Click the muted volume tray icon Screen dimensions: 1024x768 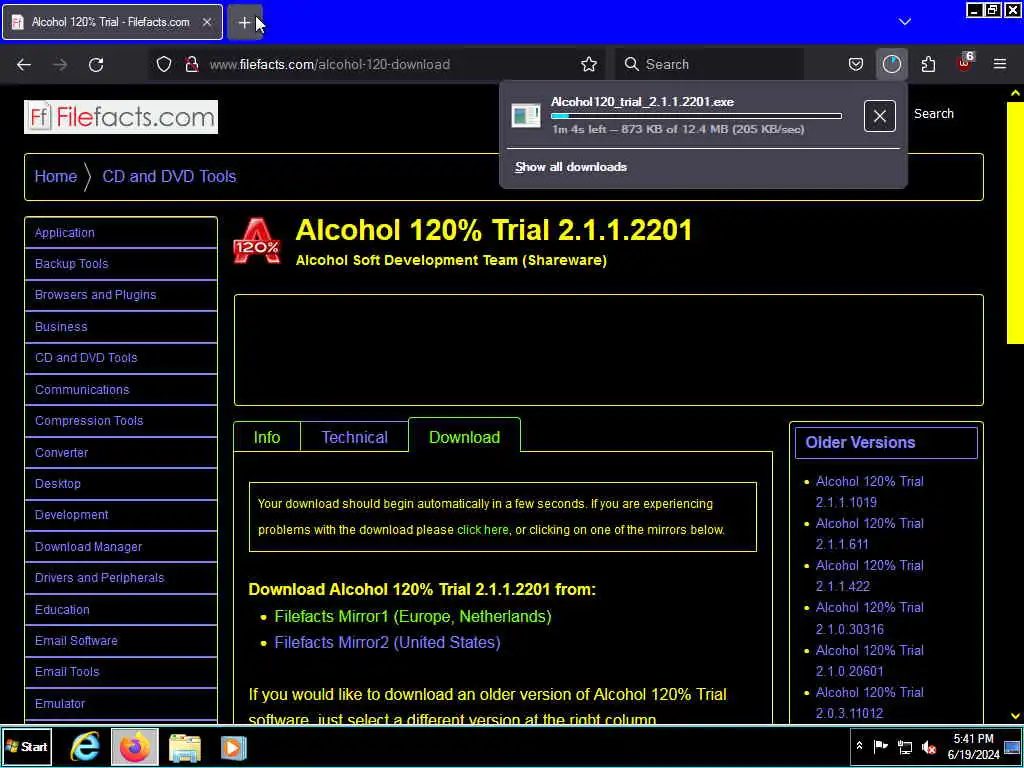[x=928, y=746]
